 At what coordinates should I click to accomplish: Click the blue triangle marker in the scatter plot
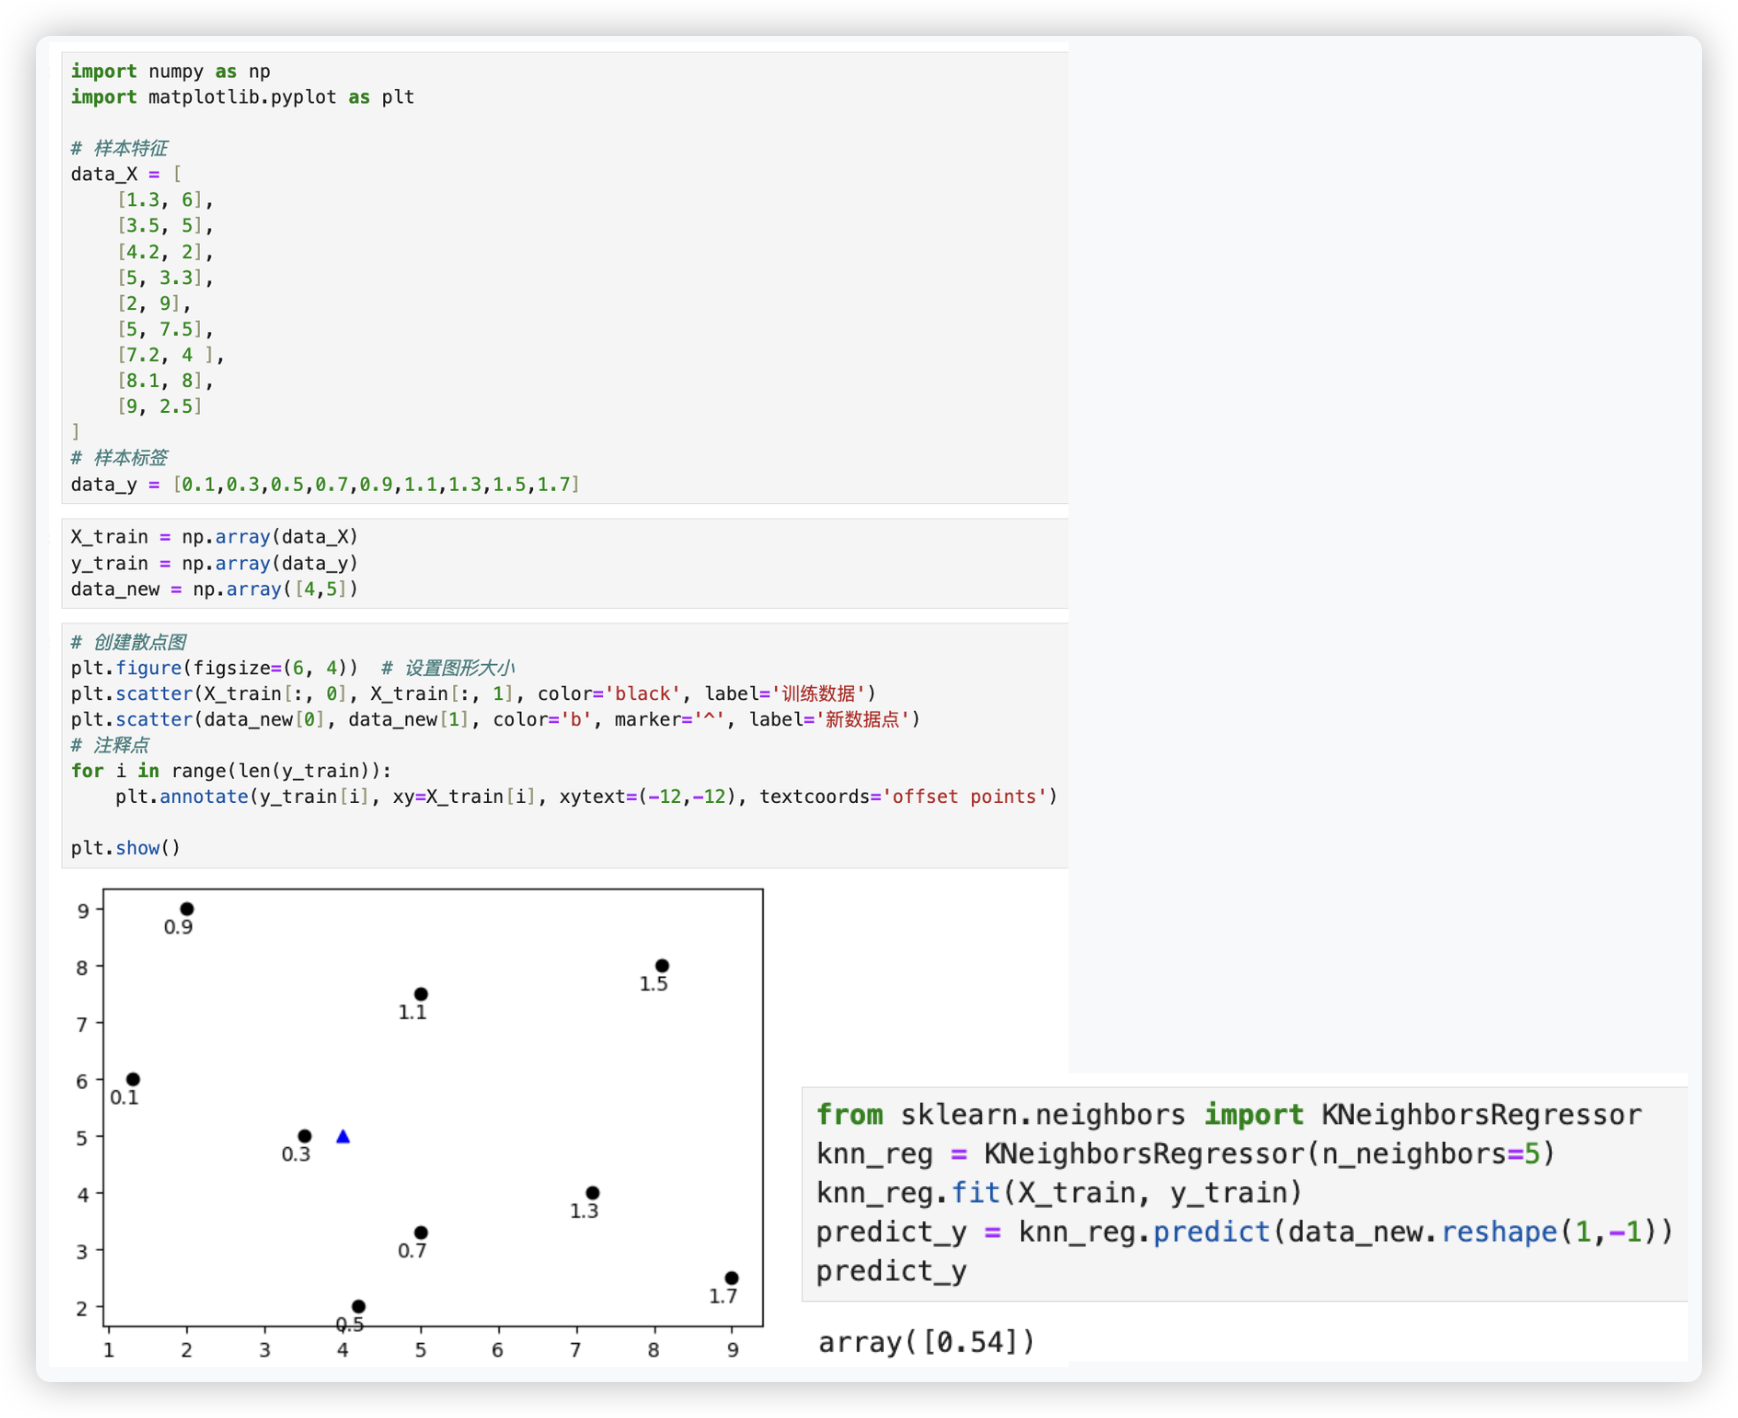(343, 1136)
